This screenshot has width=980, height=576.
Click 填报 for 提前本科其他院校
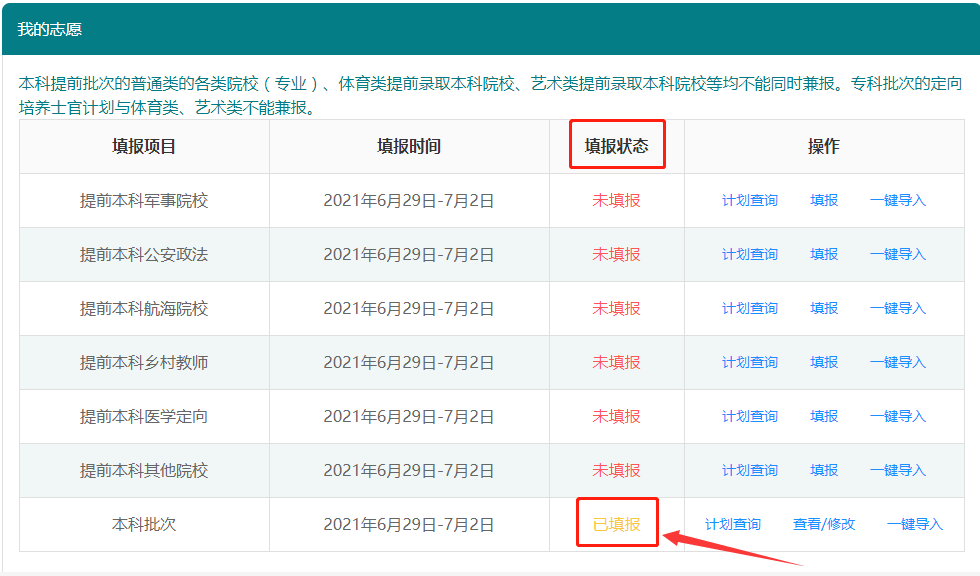pos(824,470)
